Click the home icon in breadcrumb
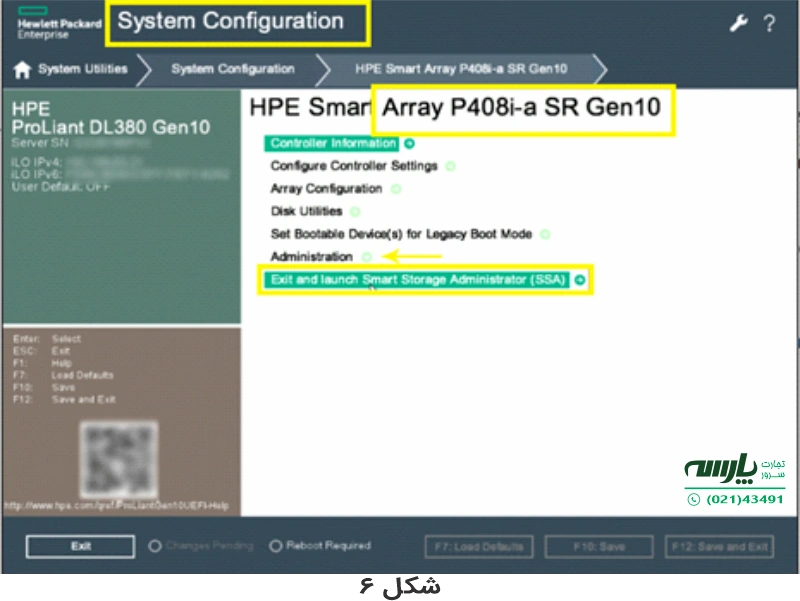This screenshot has width=800, height=601. pos(22,70)
